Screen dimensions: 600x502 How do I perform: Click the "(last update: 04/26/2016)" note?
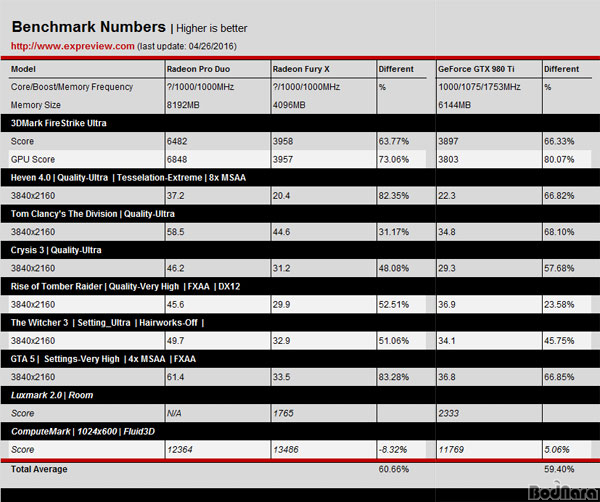187,46
